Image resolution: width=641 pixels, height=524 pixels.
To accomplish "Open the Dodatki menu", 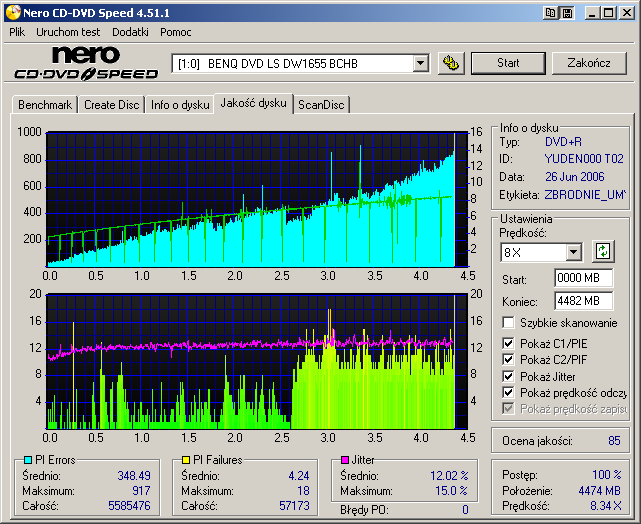I will pyautogui.click(x=130, y=32).
